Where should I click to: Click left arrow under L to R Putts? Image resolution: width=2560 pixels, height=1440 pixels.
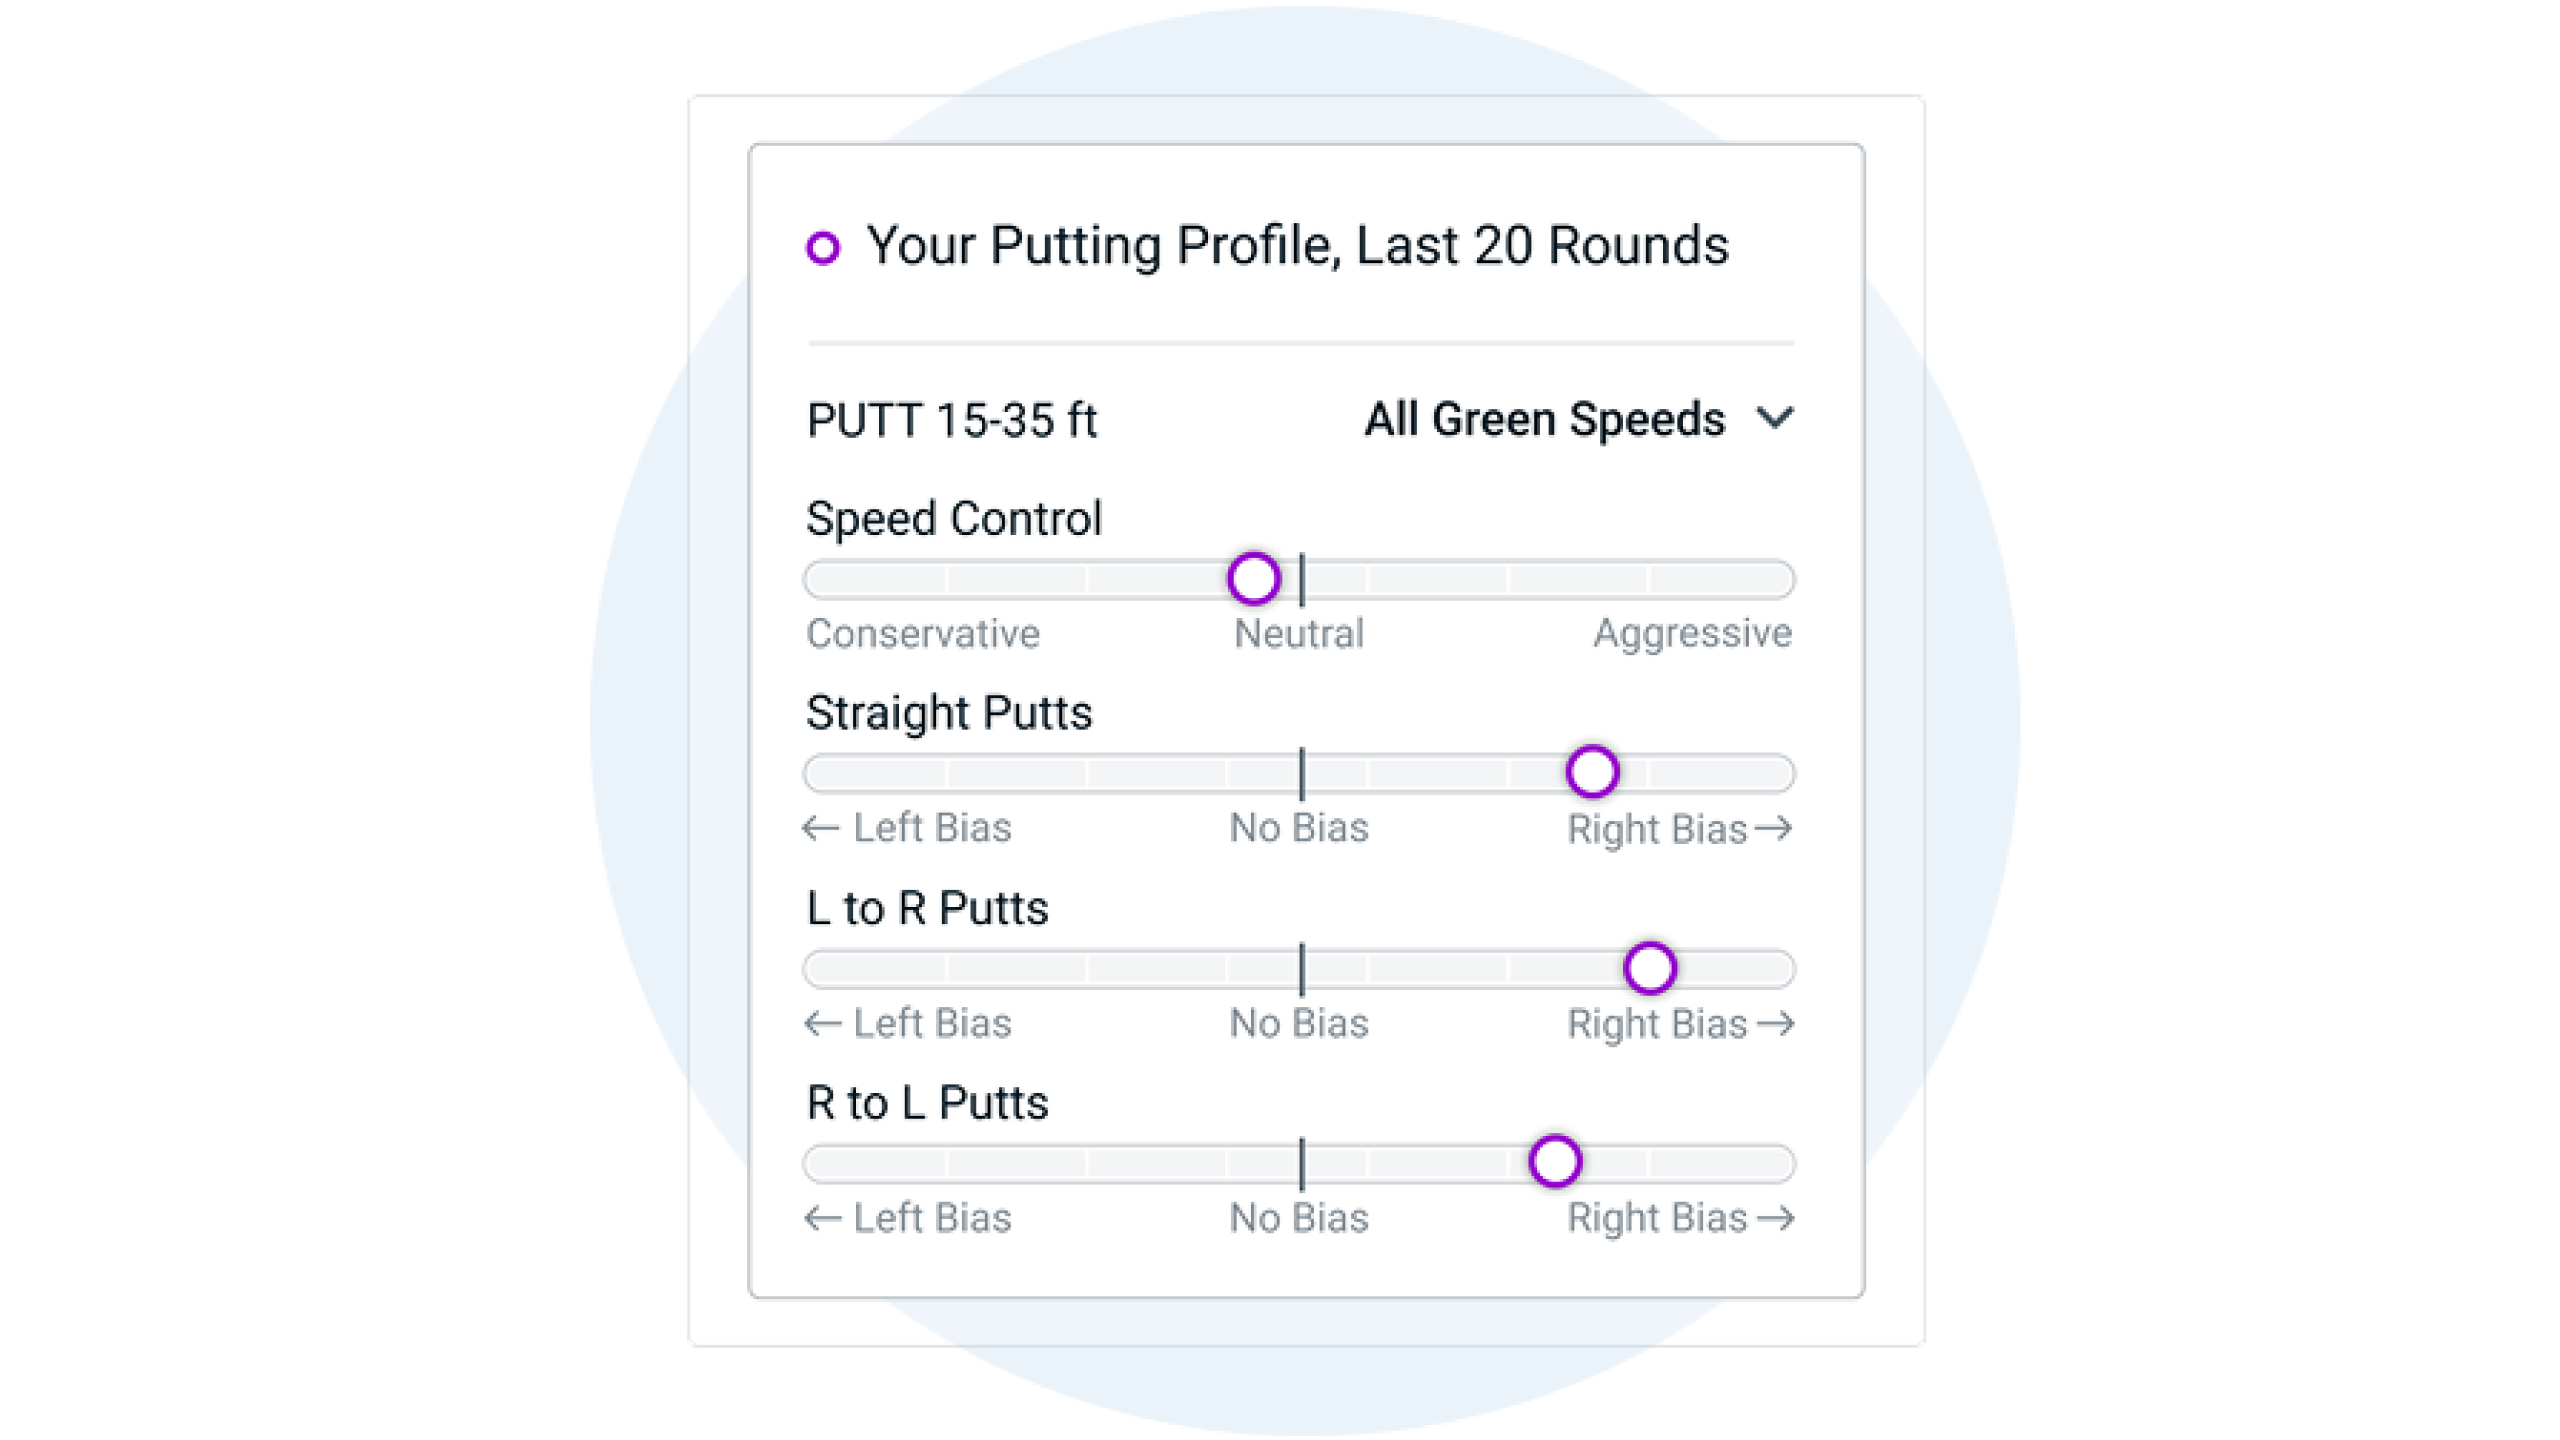[823, 1024]
